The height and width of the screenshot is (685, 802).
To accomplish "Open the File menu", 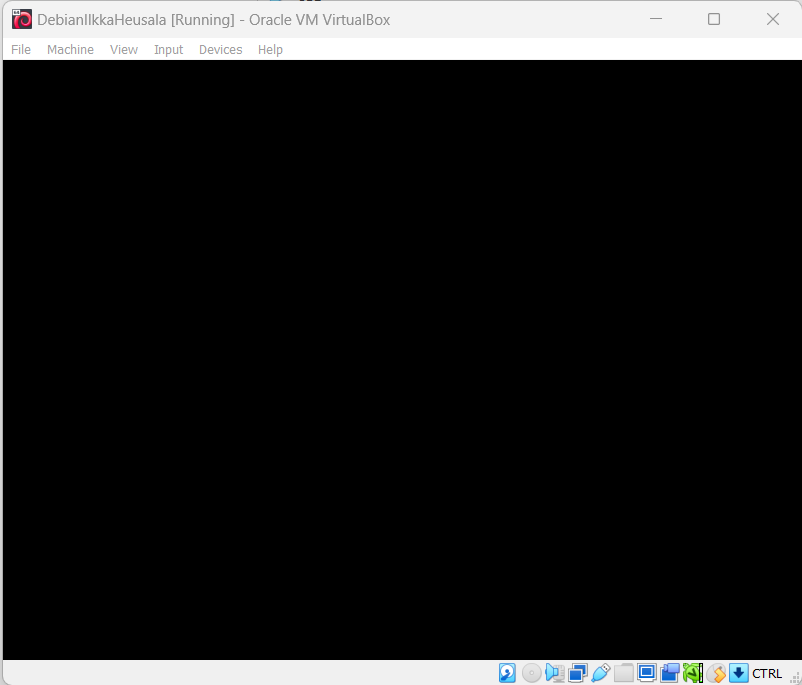I will (x=21, y=49).
